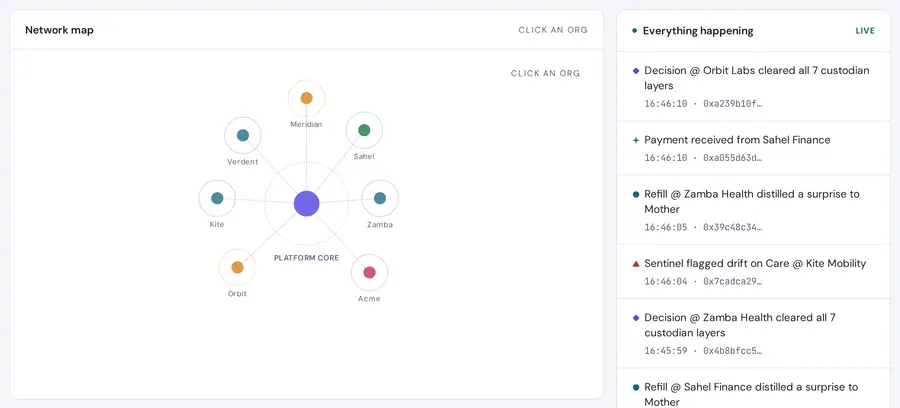Select the Verdent org node

point(243,135)
